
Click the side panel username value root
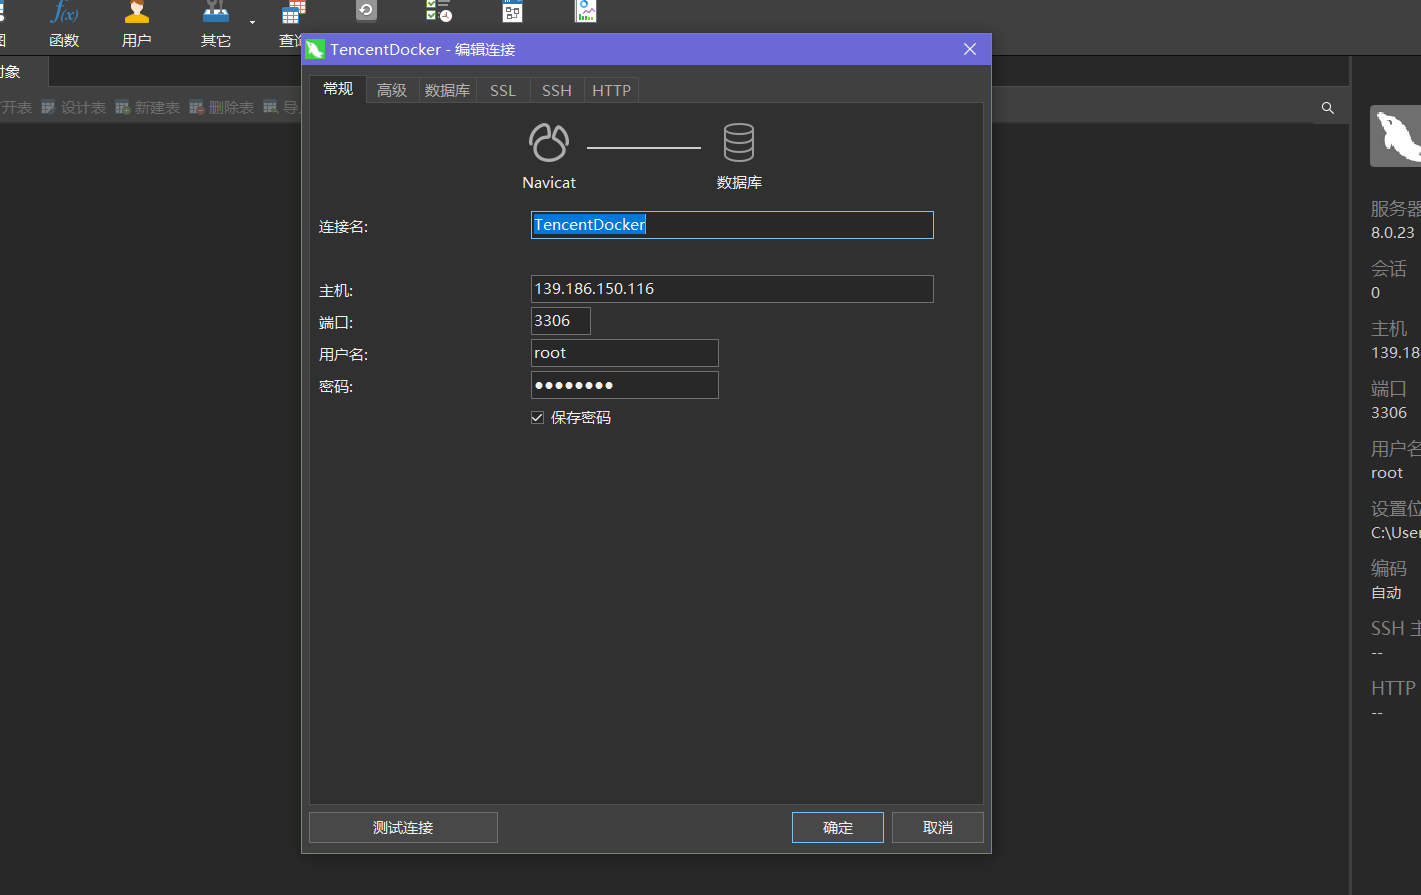tap(1387, 472)
